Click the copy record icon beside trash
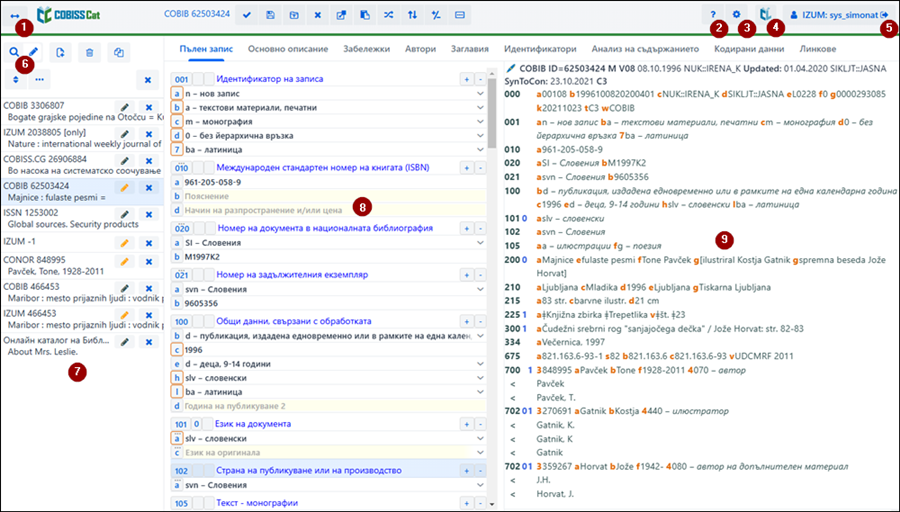 [x=119, y=53]
